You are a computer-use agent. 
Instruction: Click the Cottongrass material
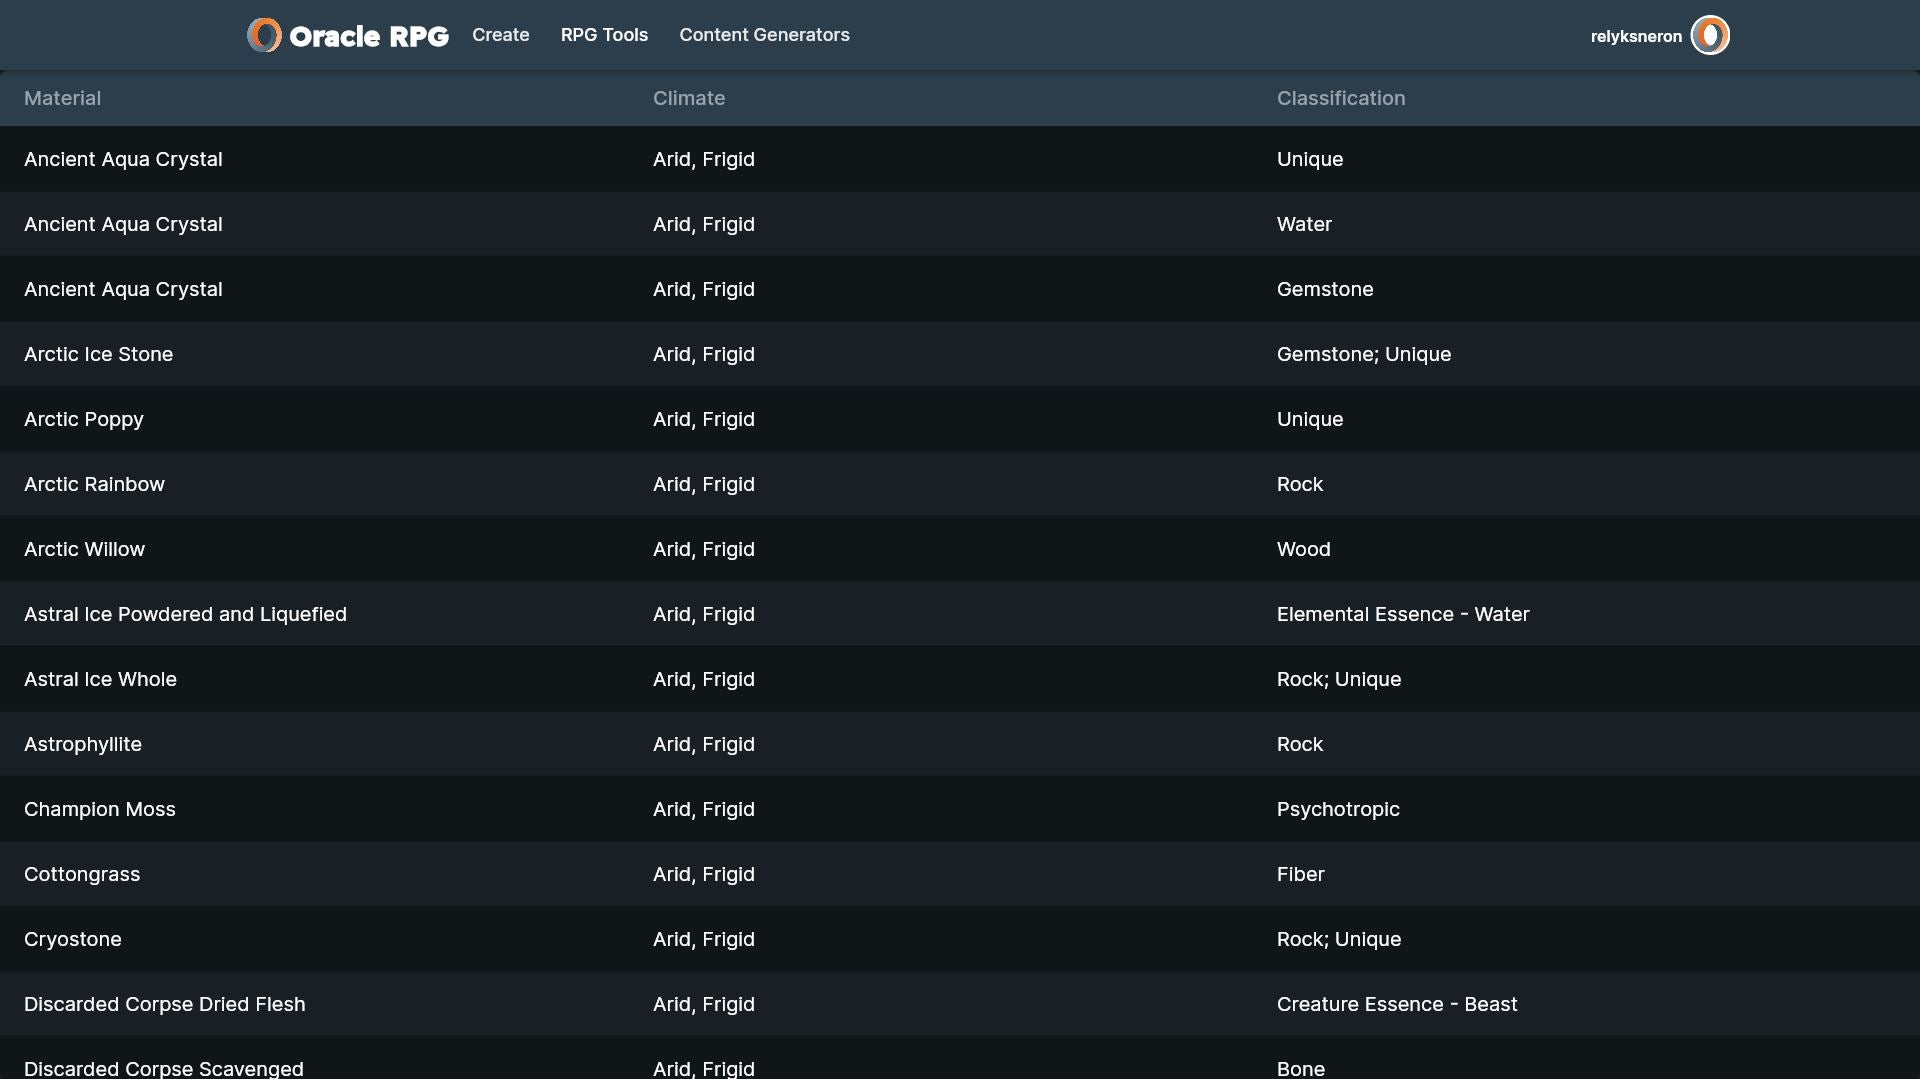[82, 874]
